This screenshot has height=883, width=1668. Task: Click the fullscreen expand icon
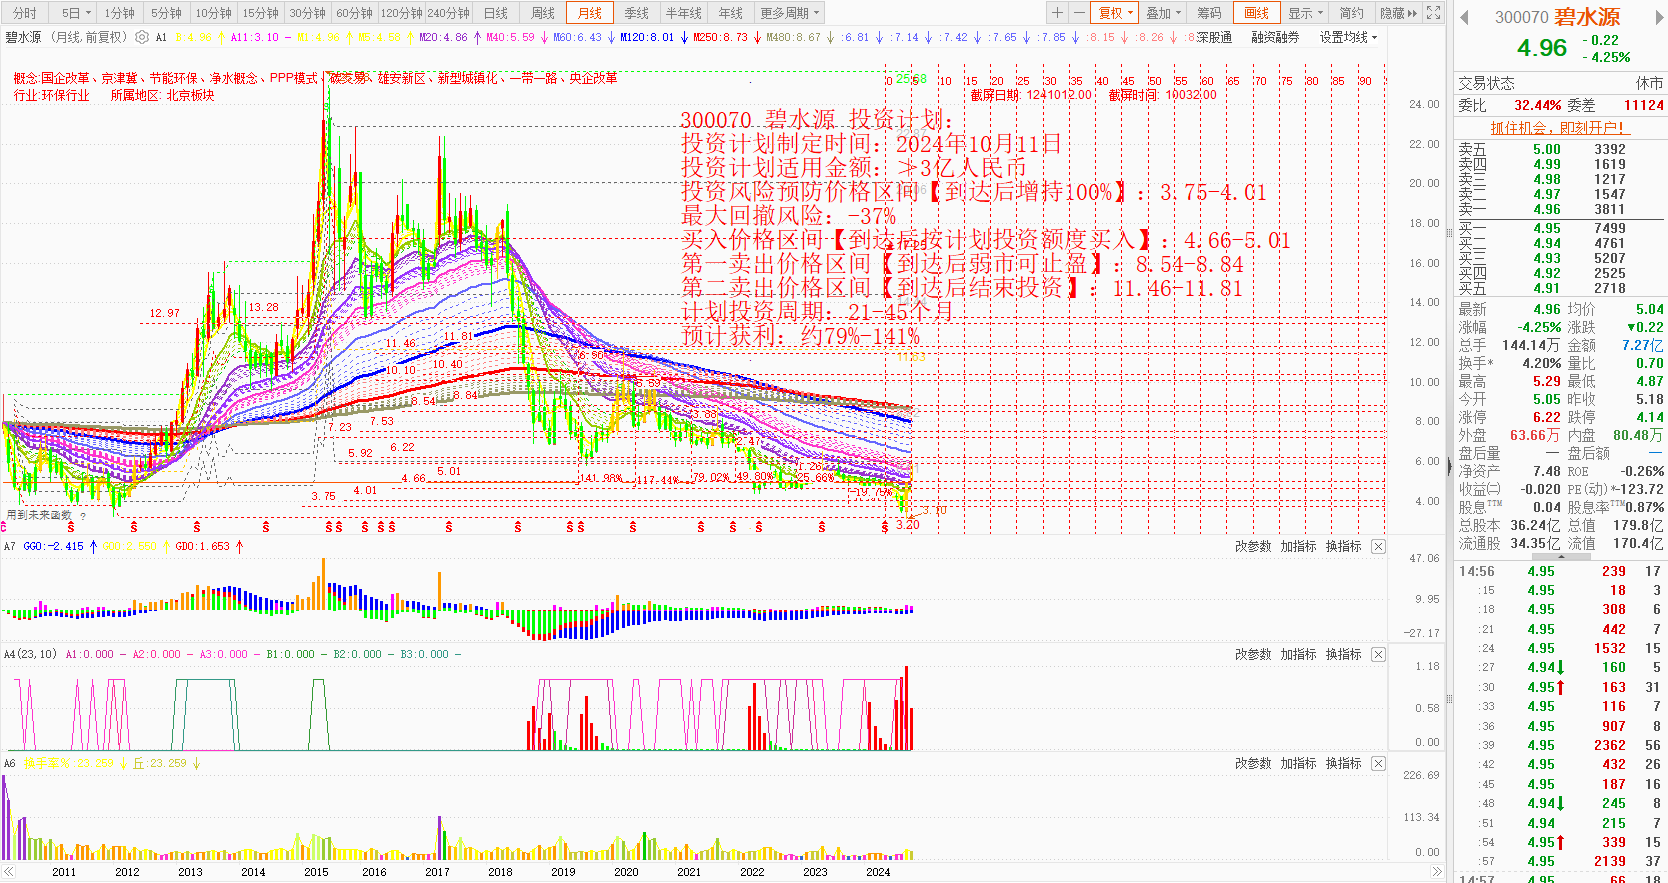pos(1433,13)
